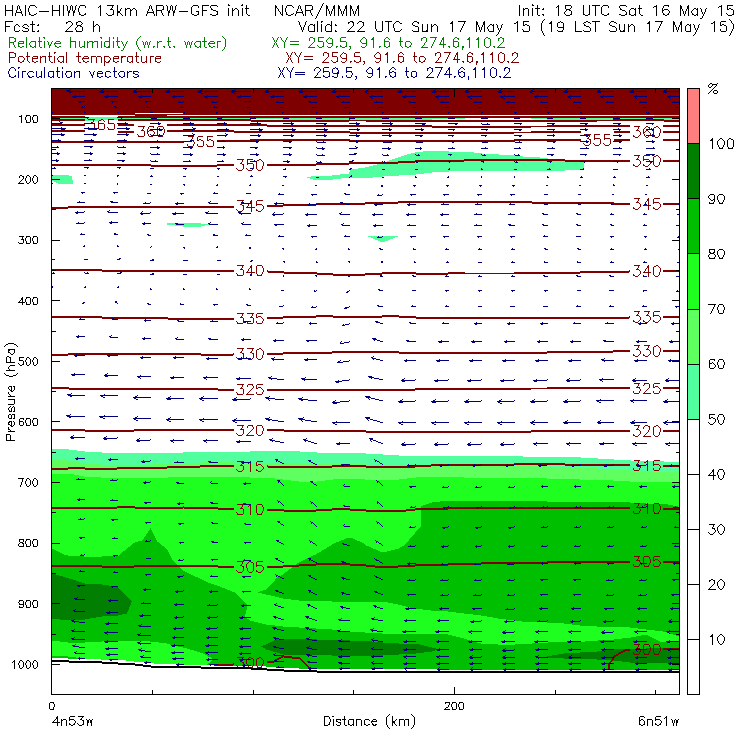Click the '300' pressure axis tick label

coord(28,240)
